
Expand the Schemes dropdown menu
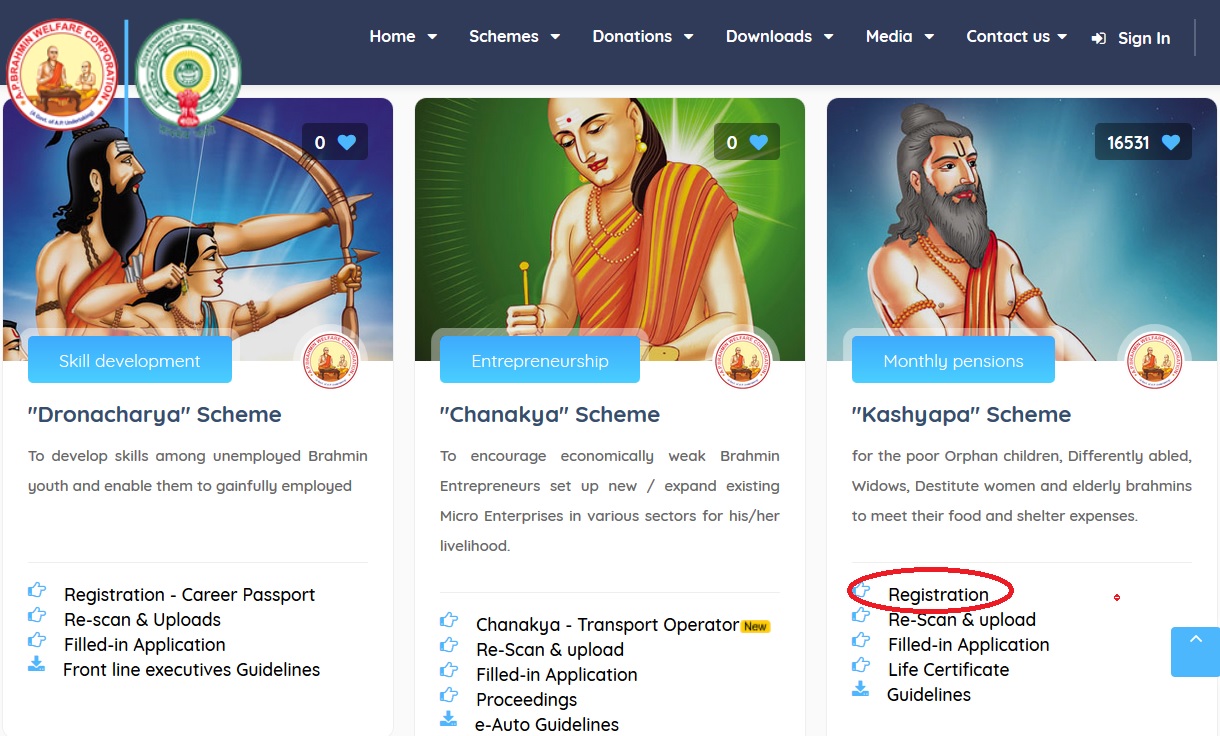[x=514, y=36]
